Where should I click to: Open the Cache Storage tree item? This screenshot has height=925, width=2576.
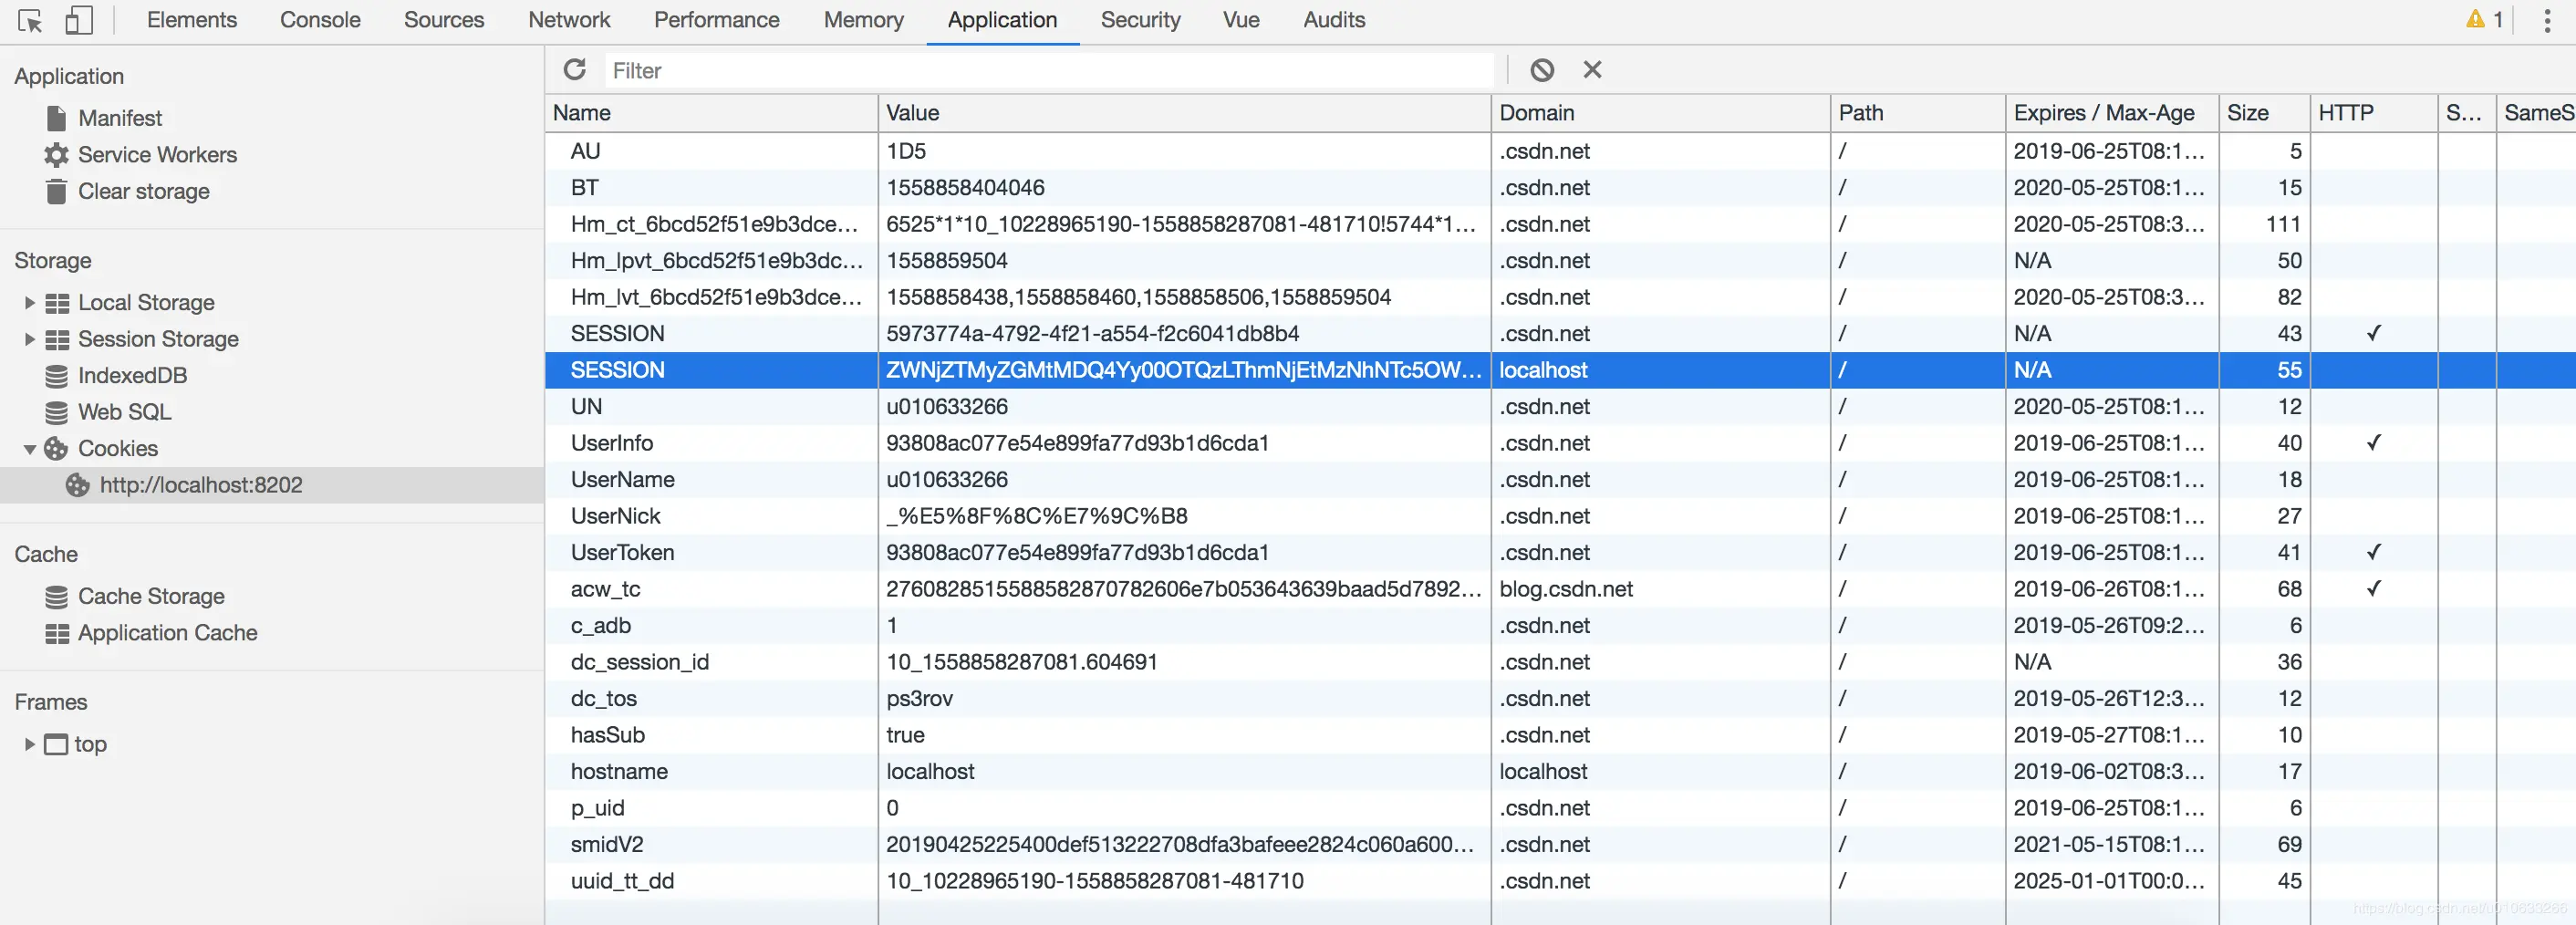point(152,597)
